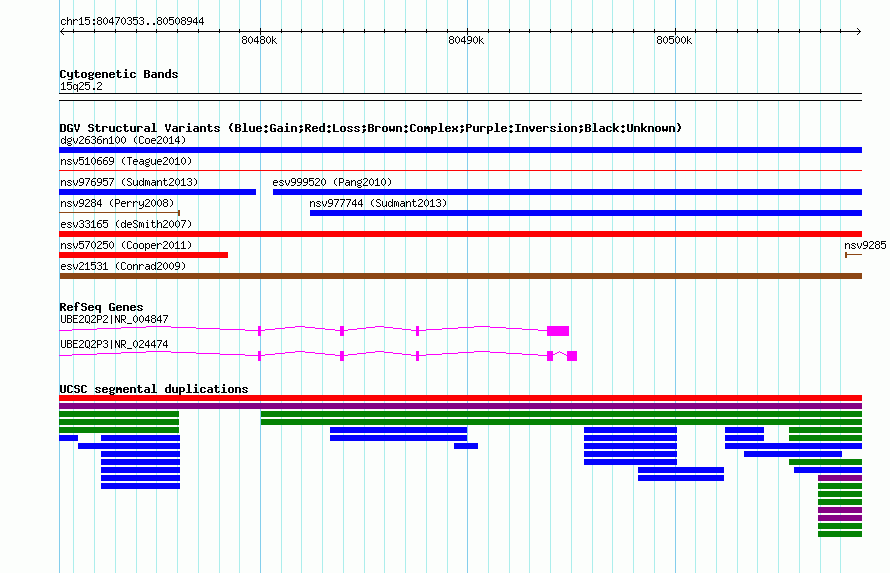Click the nsv9285 variant marker
Screen dimensions: 890x573
(x=854, y=255)
